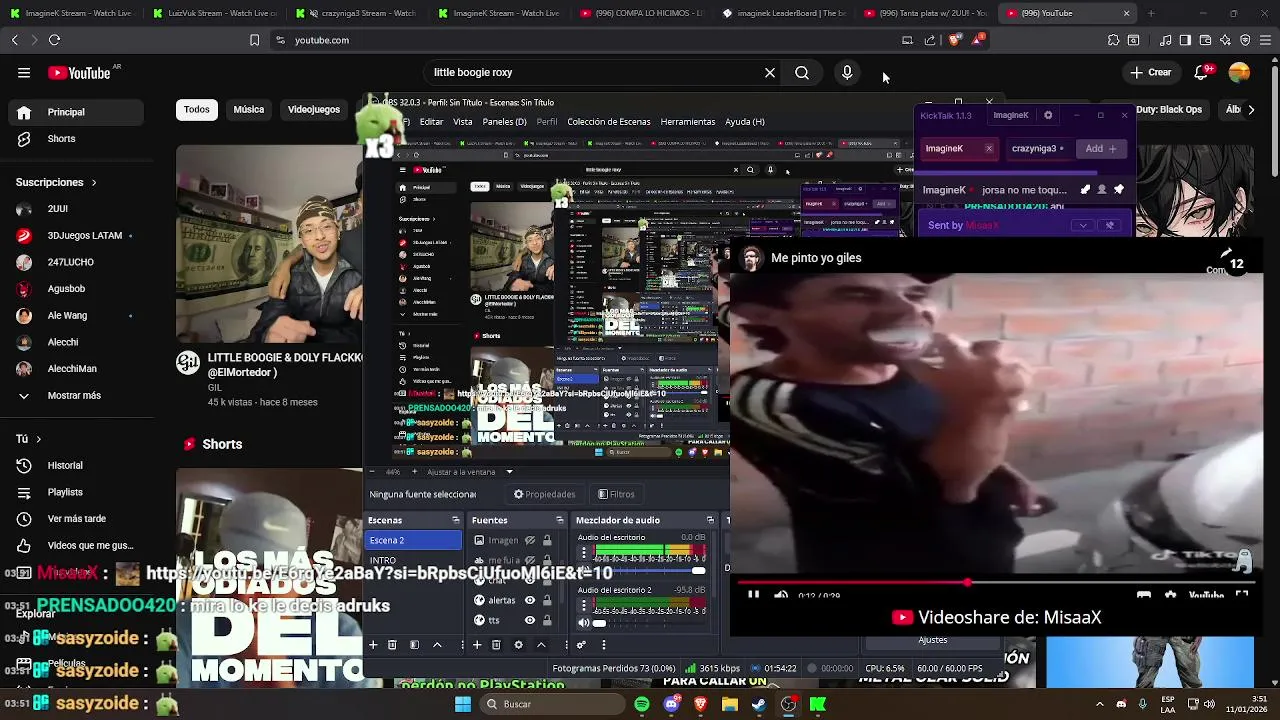Start voice search with the microphone

click(847, 73)
